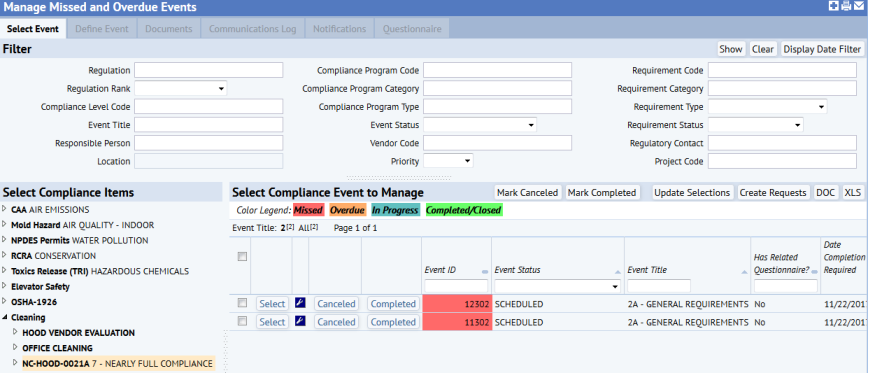Click the Clear filter button
Image resolution: width=869 pixels, height=373 pixels.
click(x=763, y=49)
